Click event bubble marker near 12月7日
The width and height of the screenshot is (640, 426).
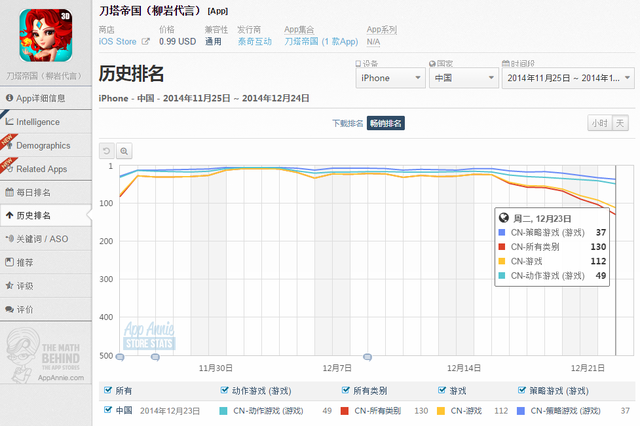click(367, 357)
